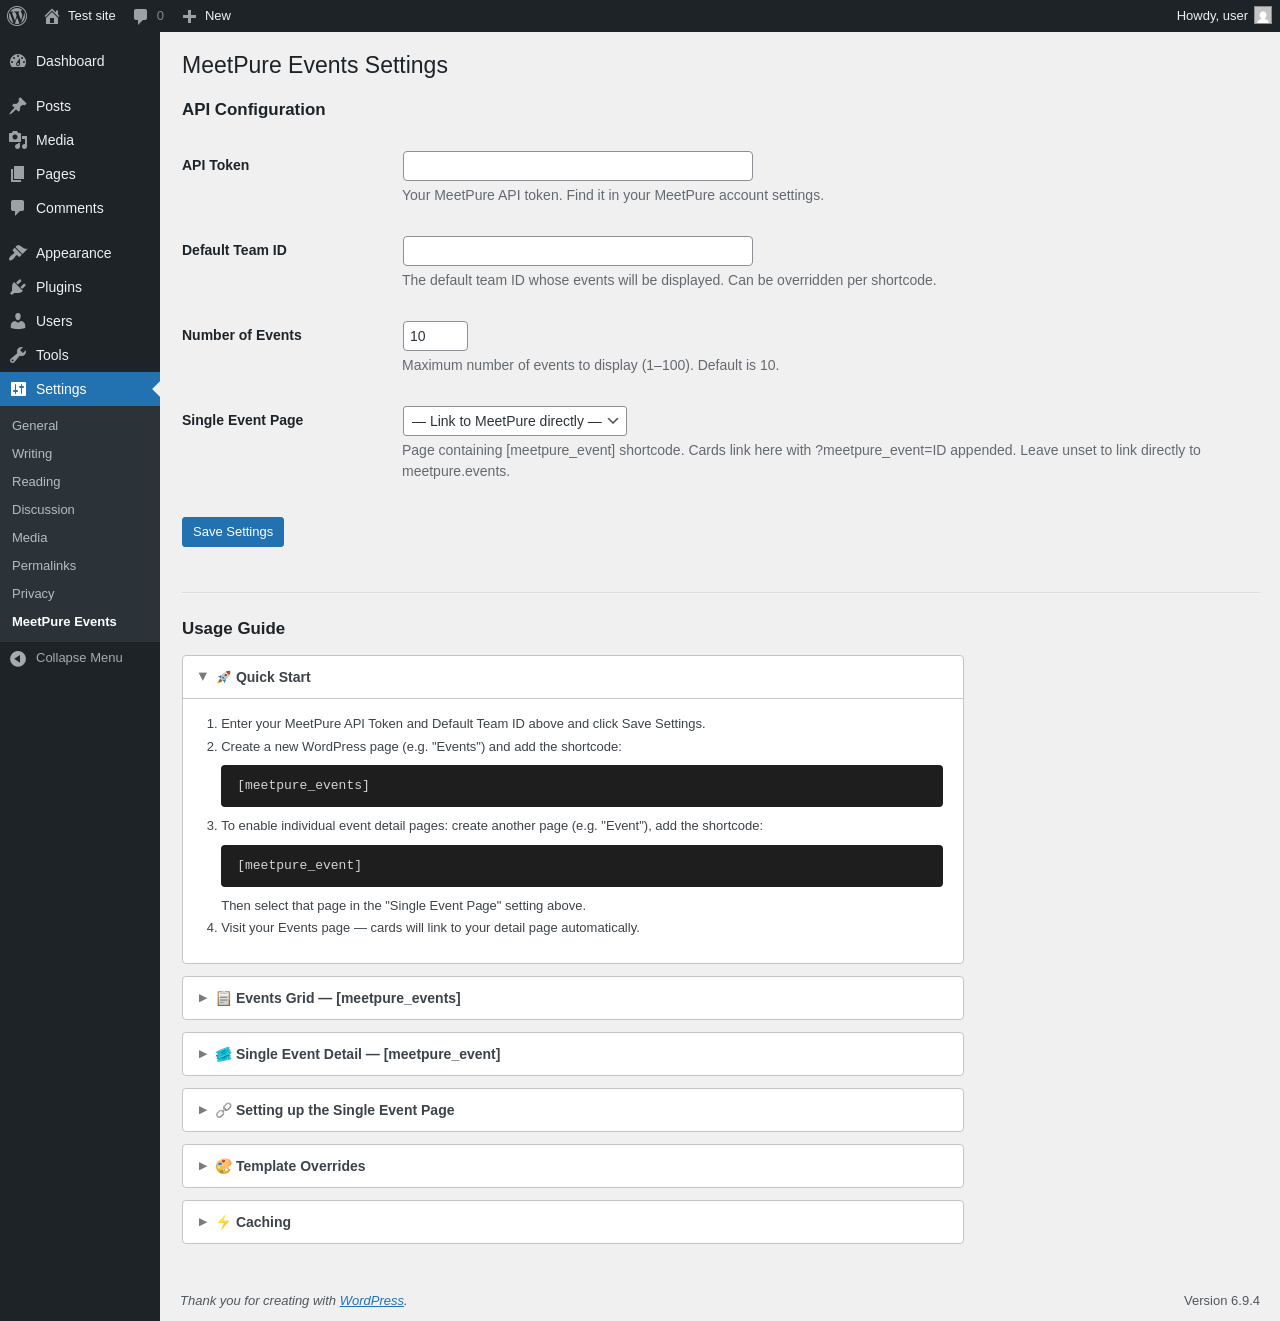
Task: Click the Appearance paintbrush icon
Action: point(18,253)
